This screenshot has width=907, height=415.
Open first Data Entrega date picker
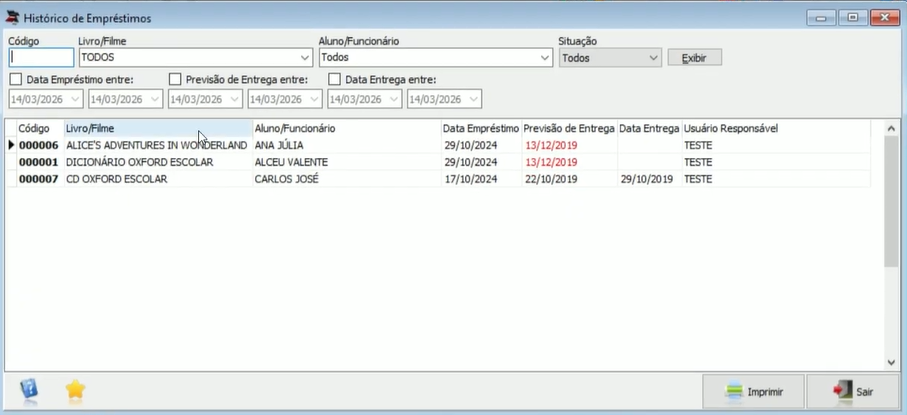point(394,99)
